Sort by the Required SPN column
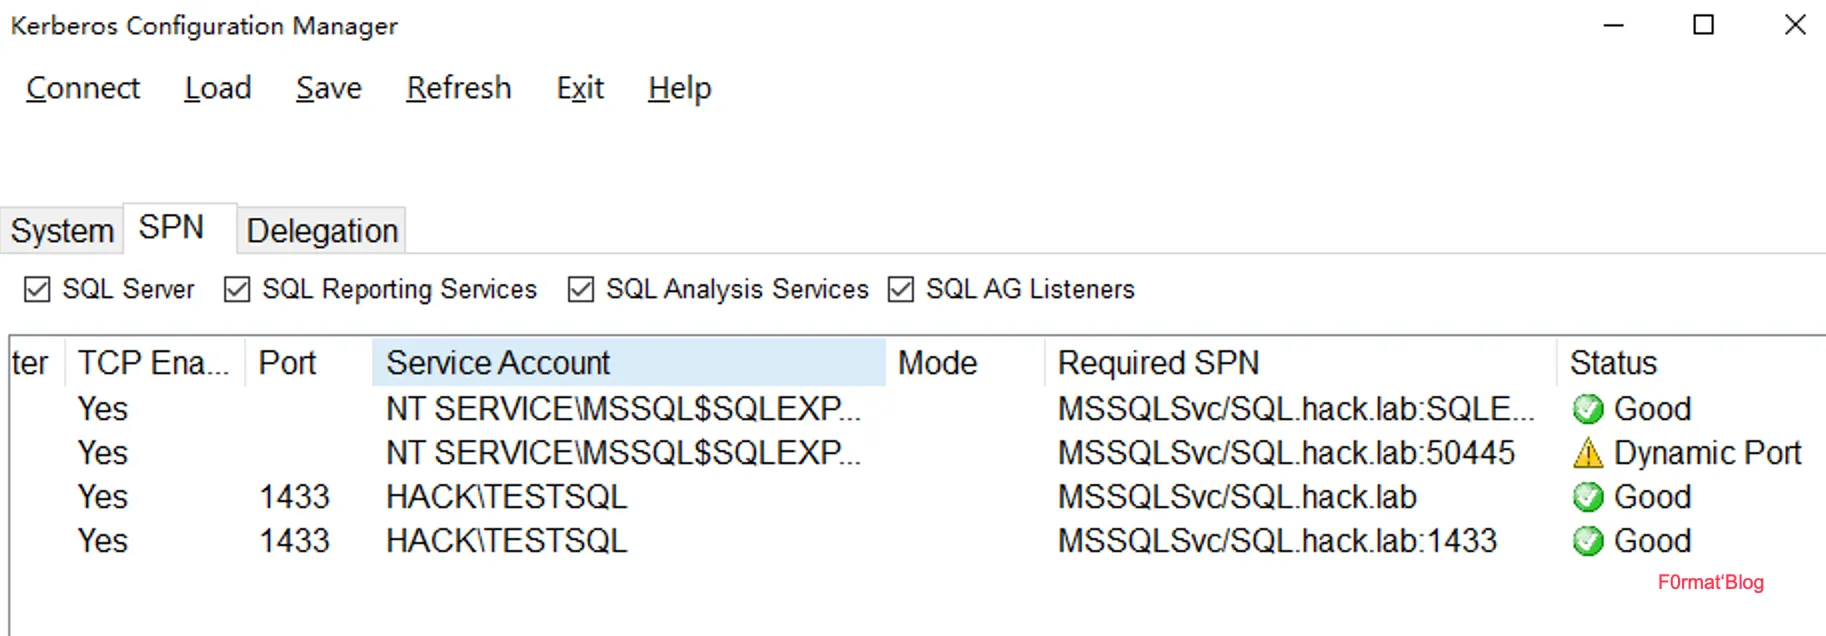The image size is (1826, 636). tap(1158, 363)
